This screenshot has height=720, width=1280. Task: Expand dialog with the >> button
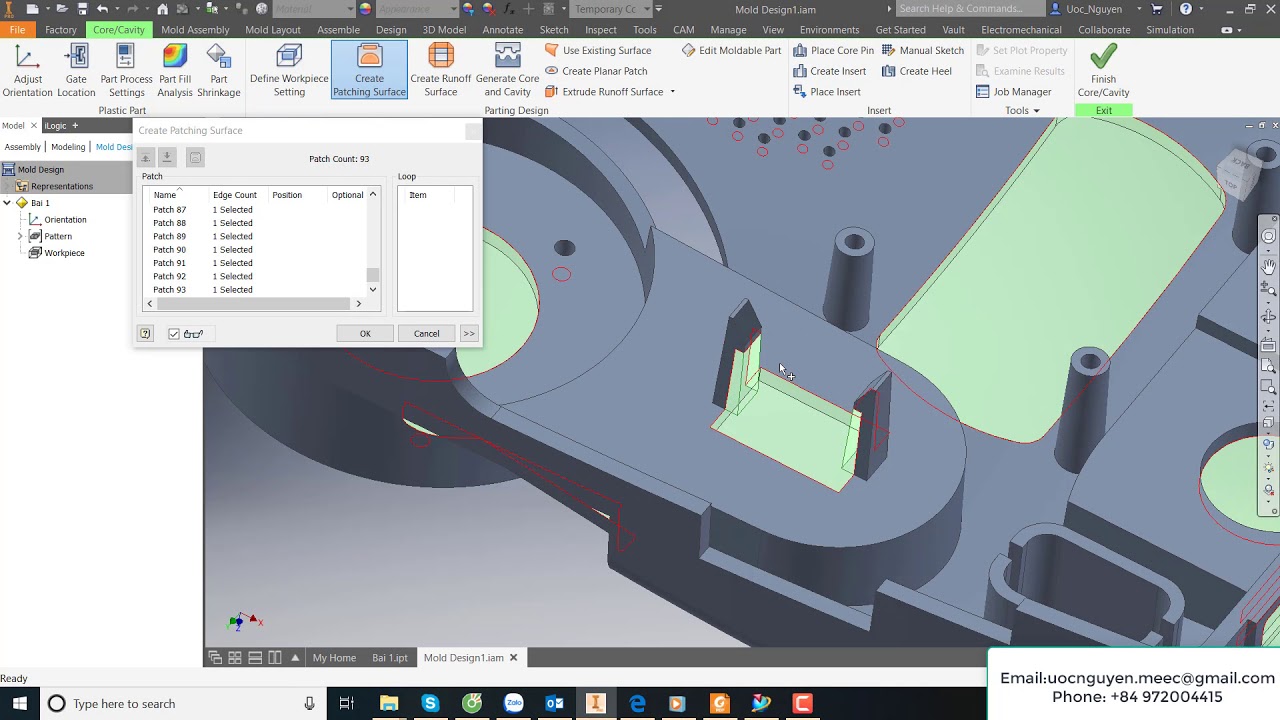pos(469,334)
